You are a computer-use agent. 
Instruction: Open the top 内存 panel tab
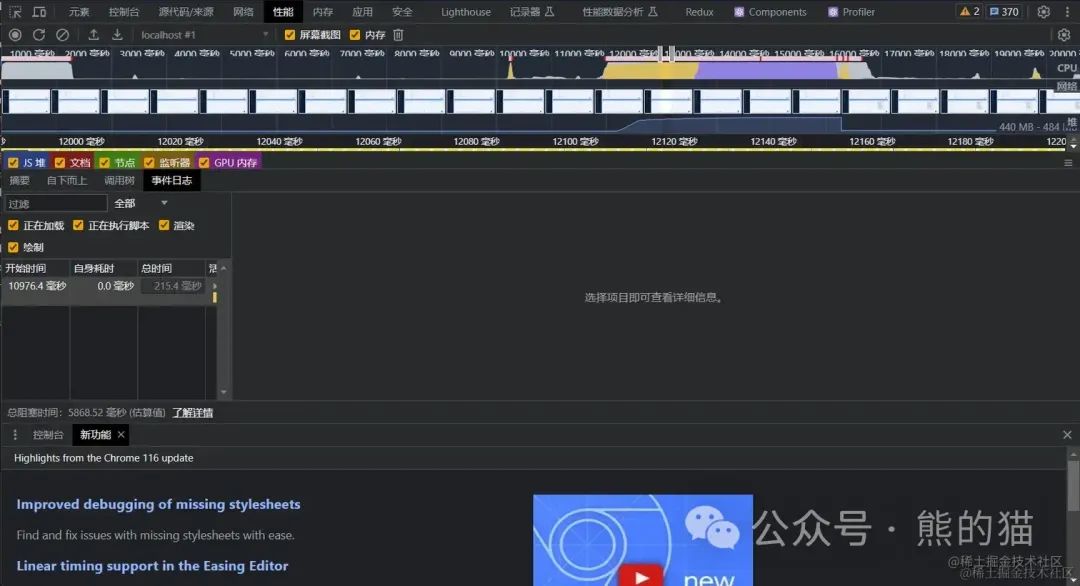322,12
